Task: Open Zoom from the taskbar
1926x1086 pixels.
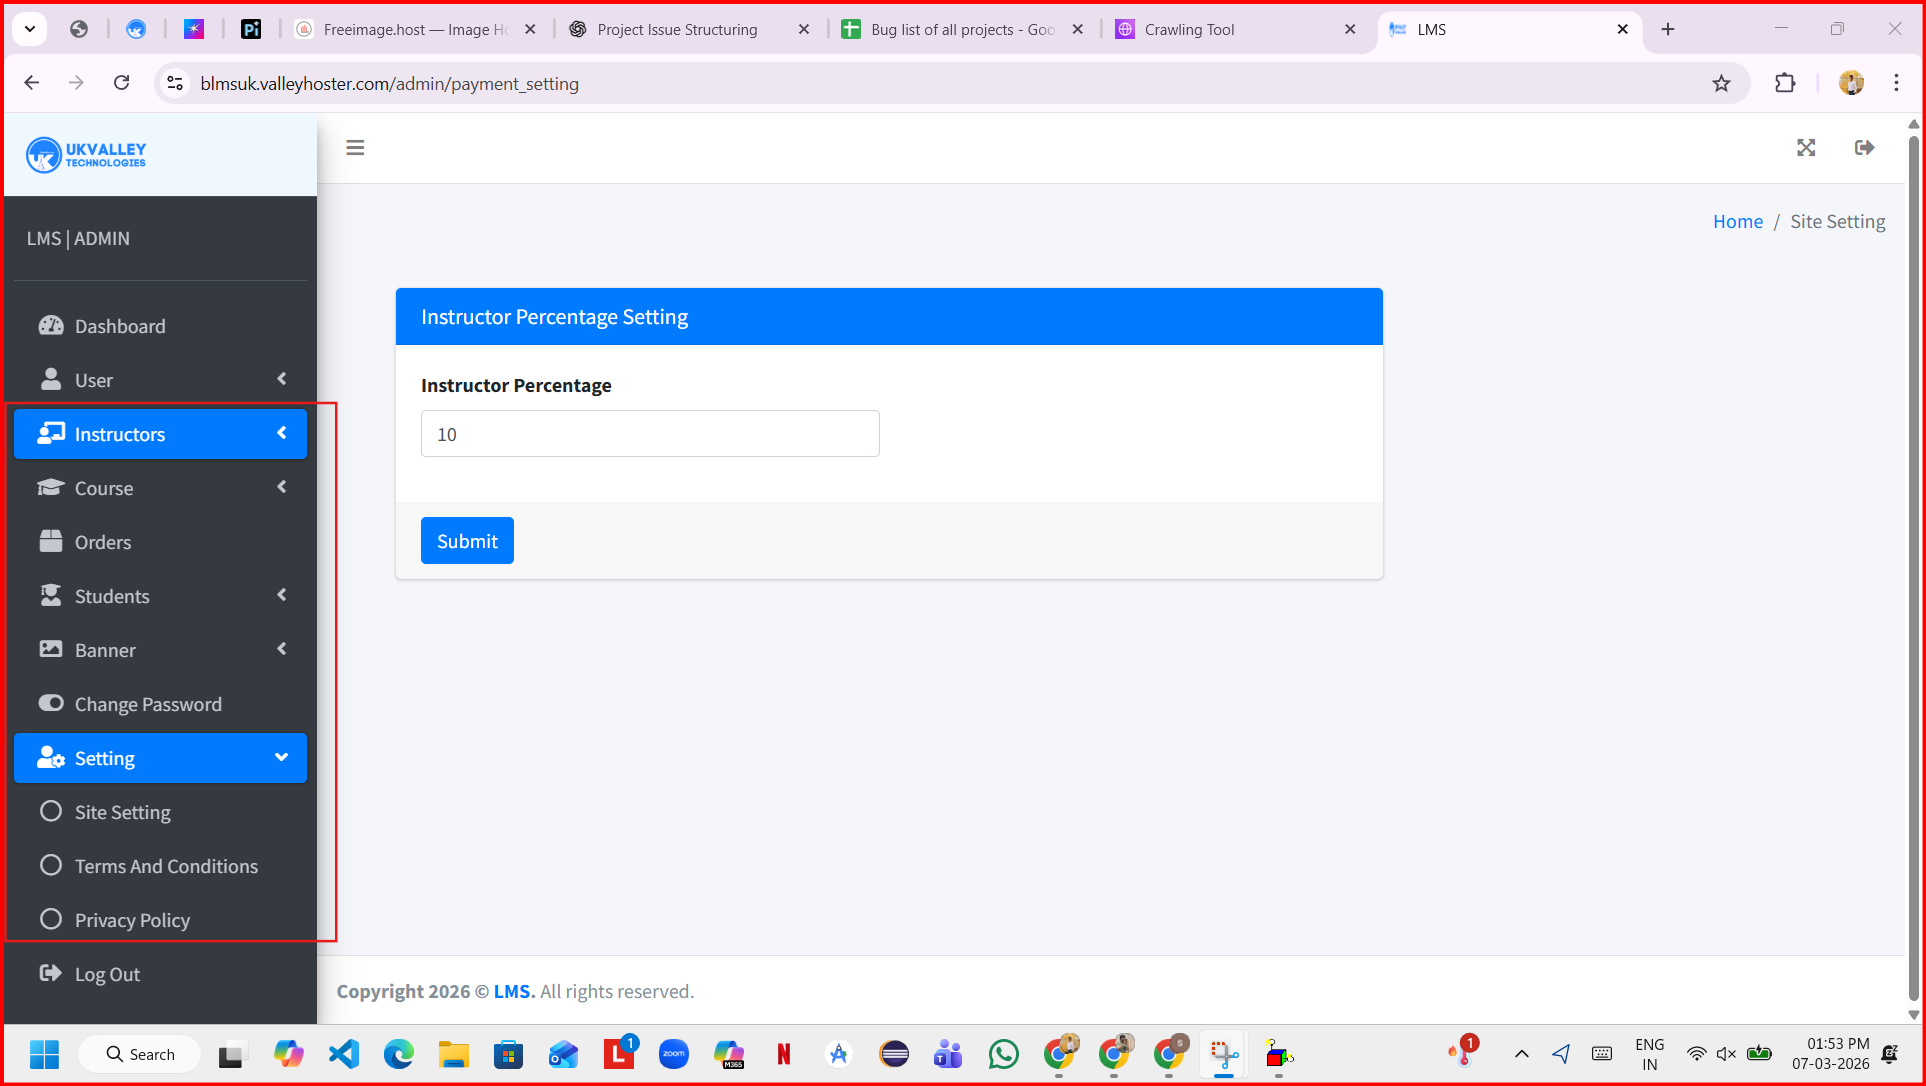Action: 674,1054
